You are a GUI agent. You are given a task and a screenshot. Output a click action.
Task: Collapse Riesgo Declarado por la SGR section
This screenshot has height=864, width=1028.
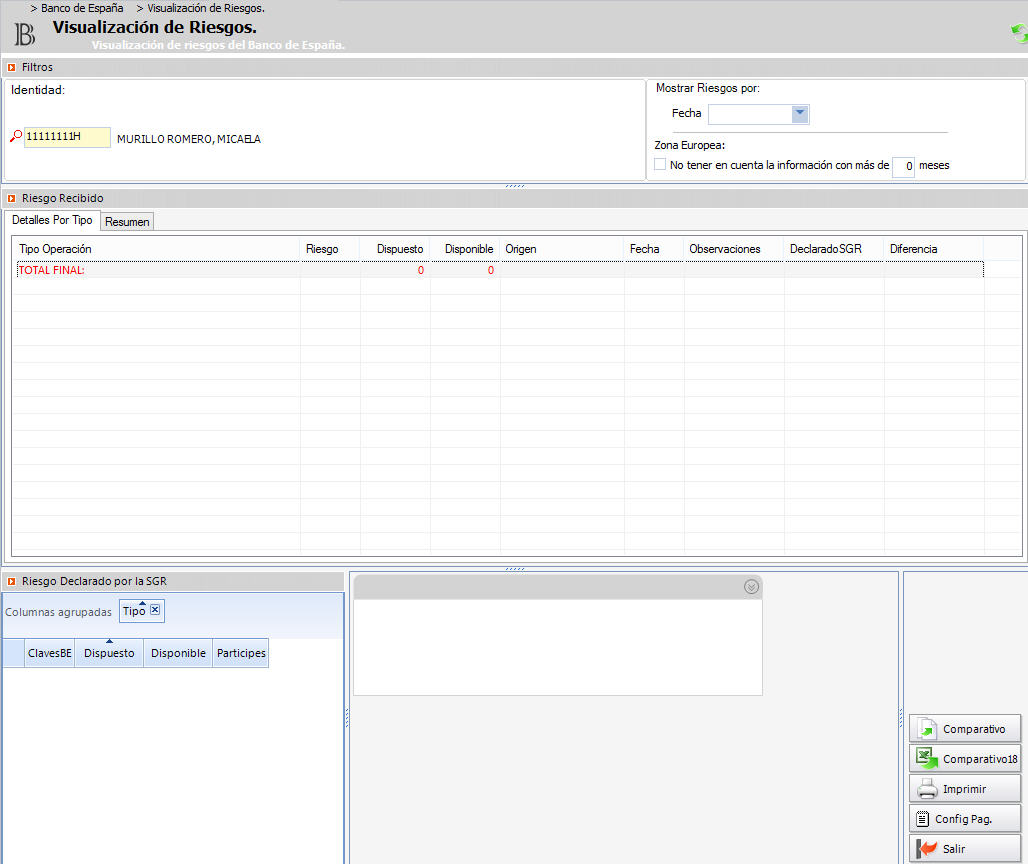pos(11,581)
